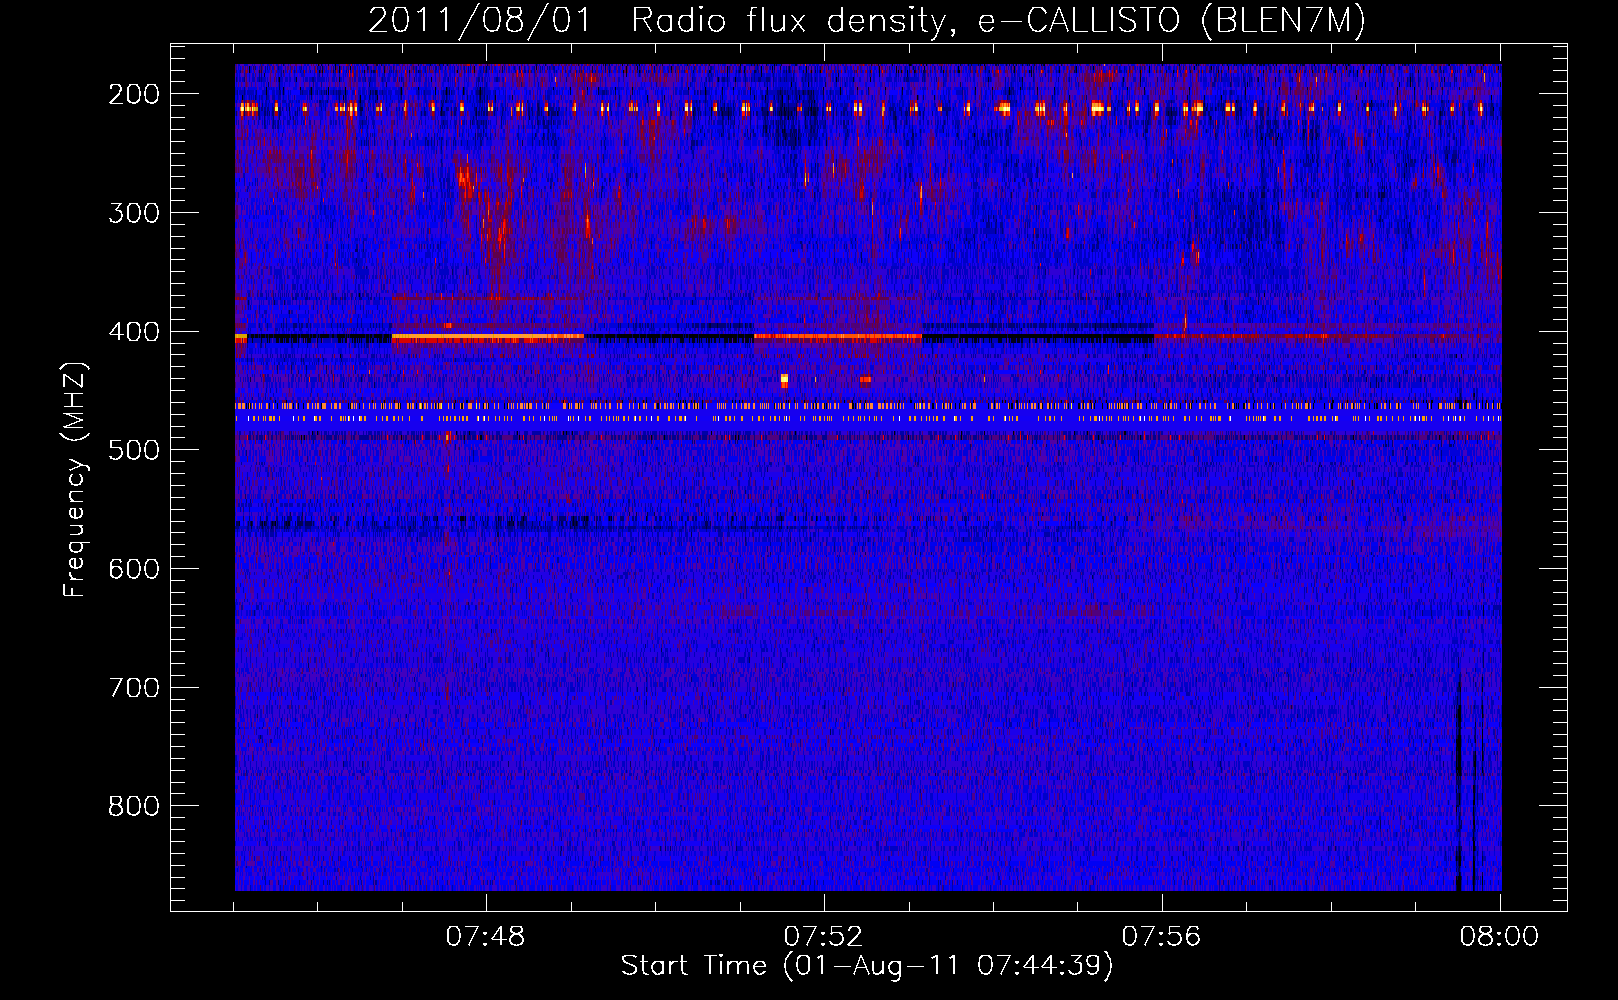Click the 'Frequency (MHZ)' y-axis label
This screenshot has height=1000, width=1618.
coord(75,479)
